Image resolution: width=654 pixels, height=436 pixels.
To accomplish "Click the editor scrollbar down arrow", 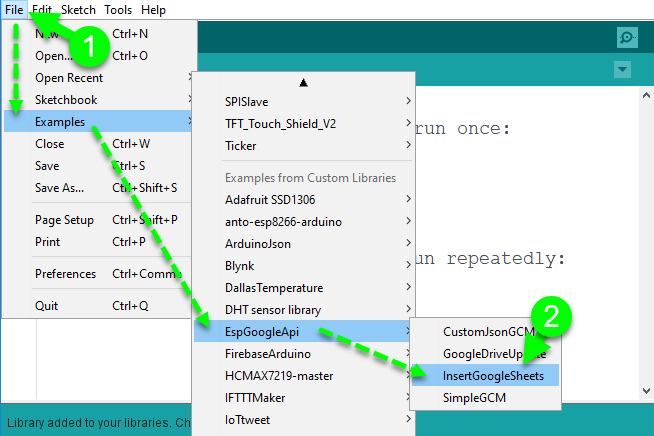I will [x=646, y=391].
